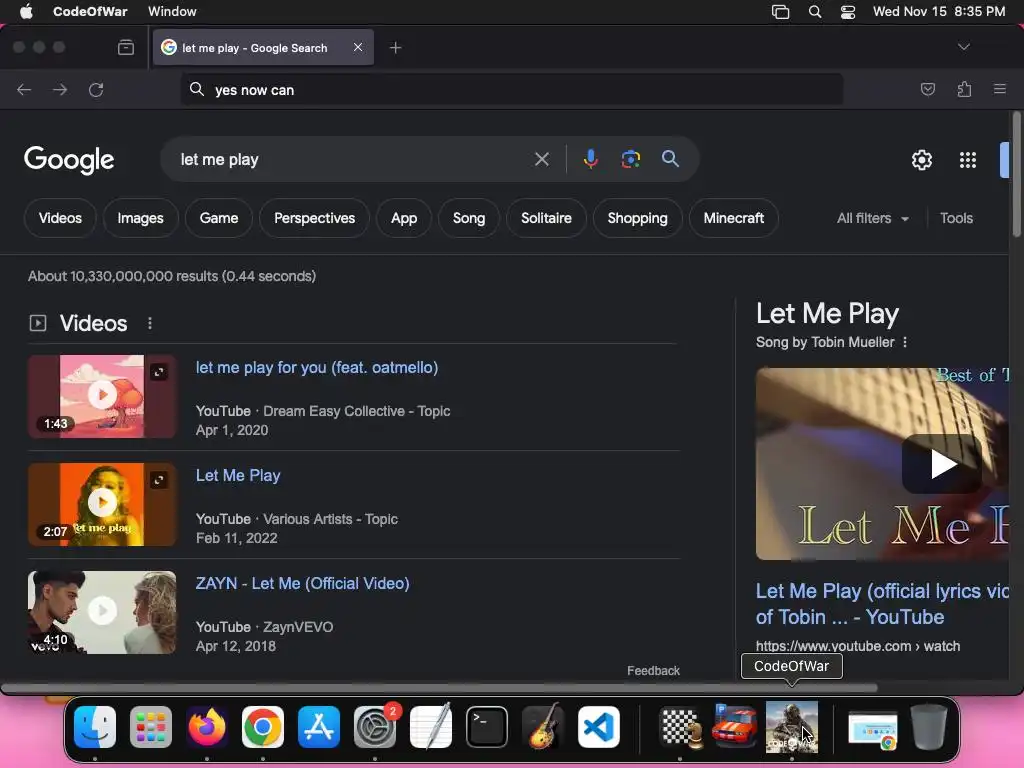Open Control Center in the menu bar

(x=848, y=12)
